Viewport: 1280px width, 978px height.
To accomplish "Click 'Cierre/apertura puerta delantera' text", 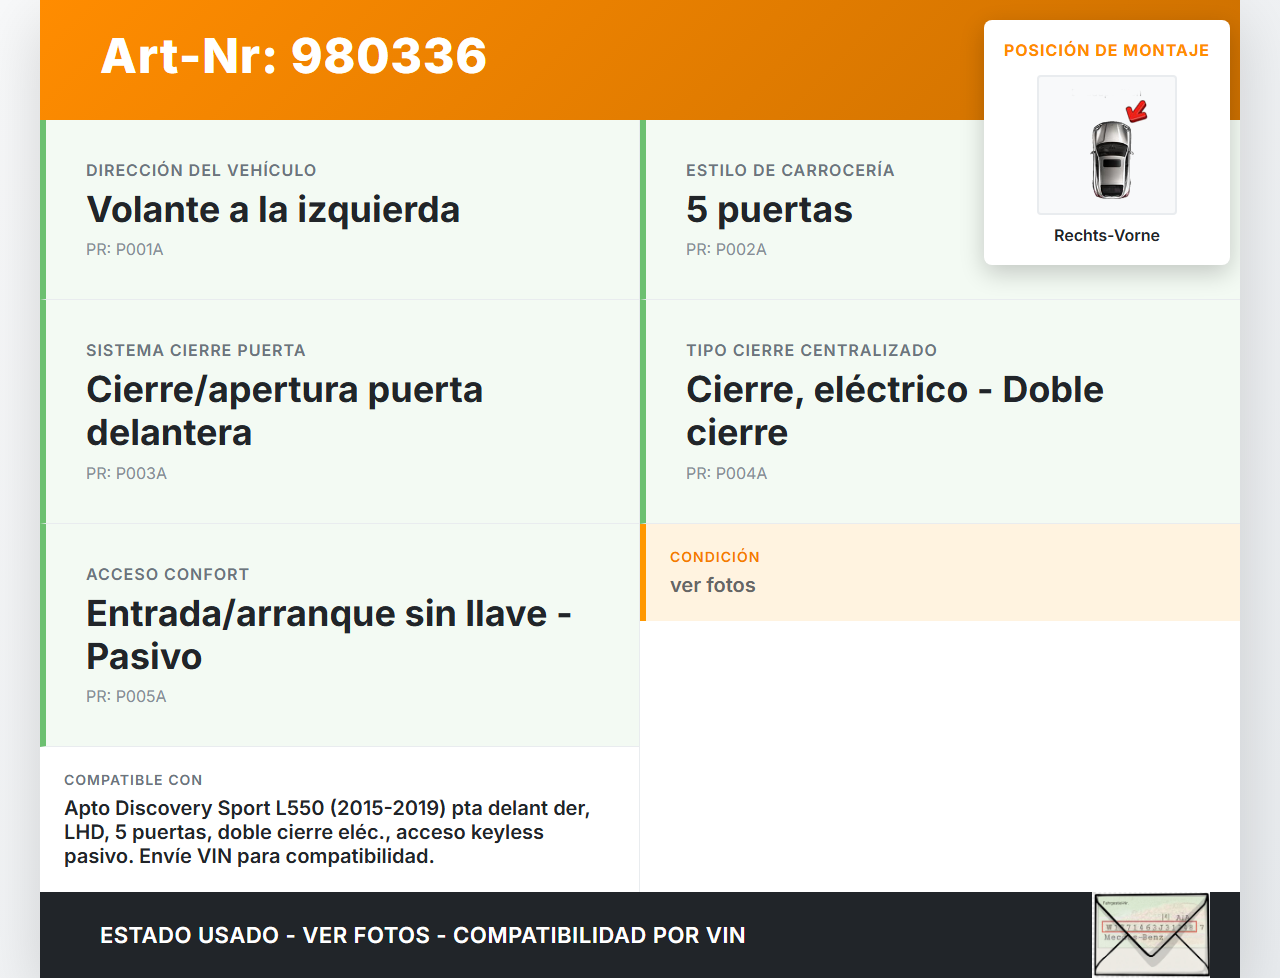I will (284, 411).
